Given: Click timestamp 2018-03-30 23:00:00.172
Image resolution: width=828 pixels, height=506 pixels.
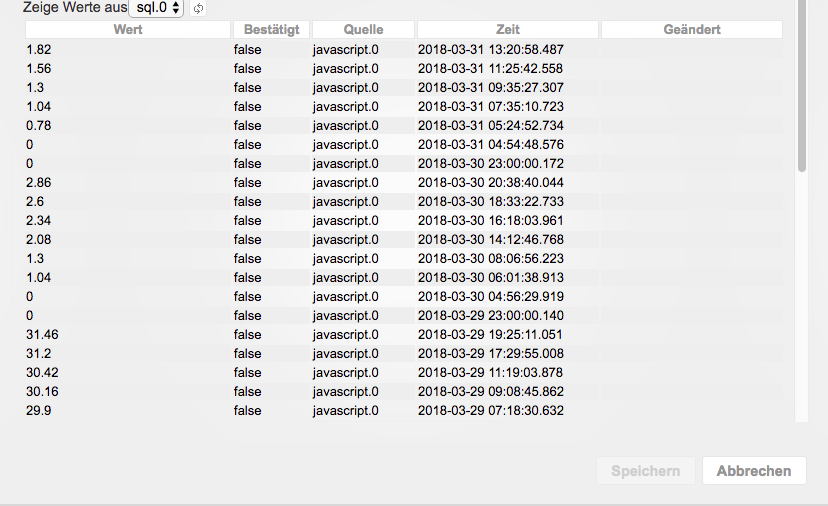Looking at the screenshot, I should click(490, 164).
